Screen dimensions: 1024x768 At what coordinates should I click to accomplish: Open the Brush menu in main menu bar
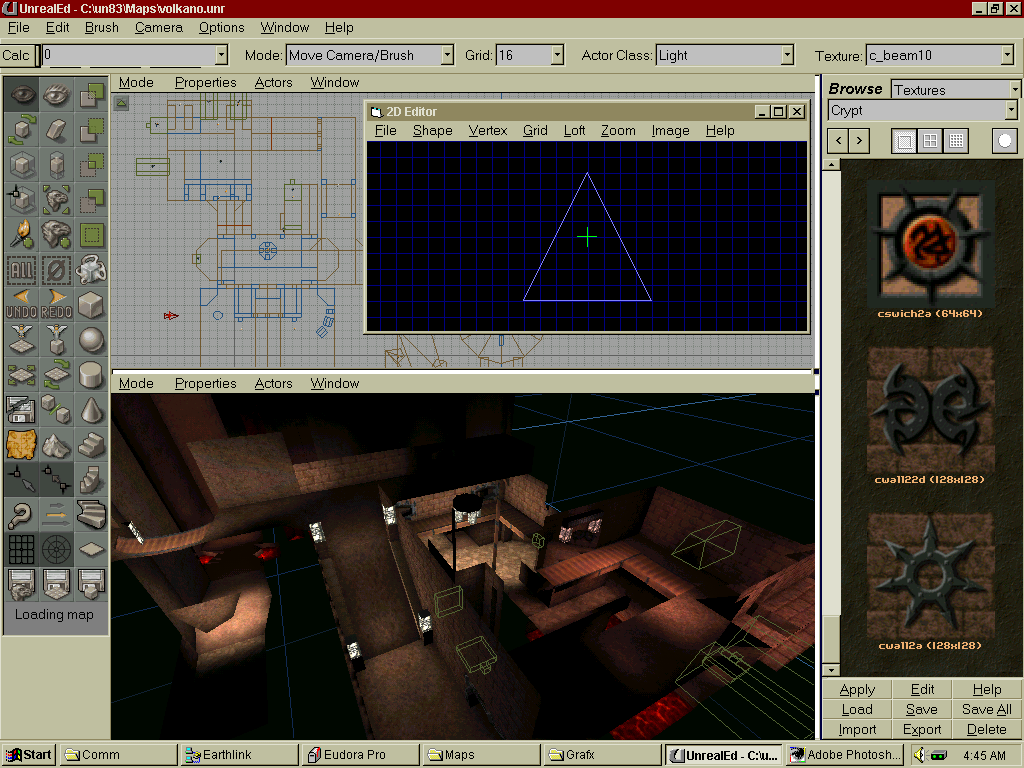[x=101, y=27]
